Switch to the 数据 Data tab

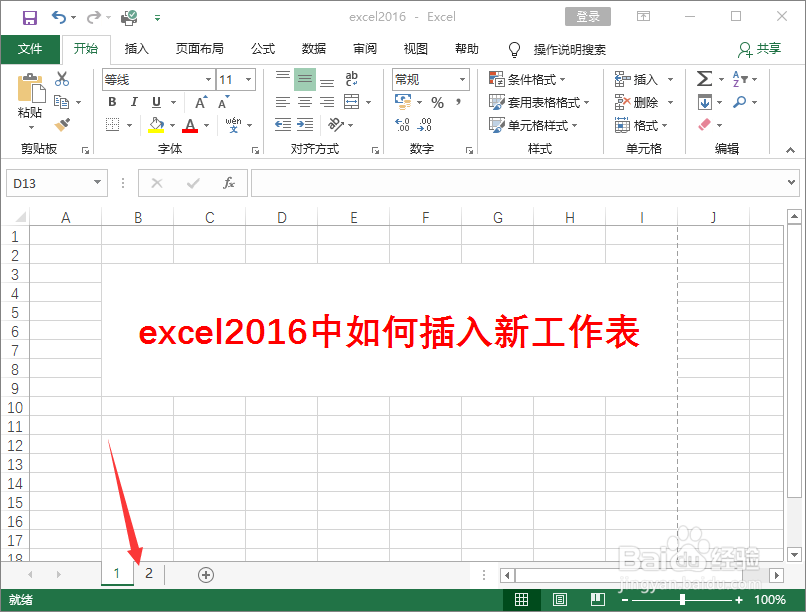(314, 49)
